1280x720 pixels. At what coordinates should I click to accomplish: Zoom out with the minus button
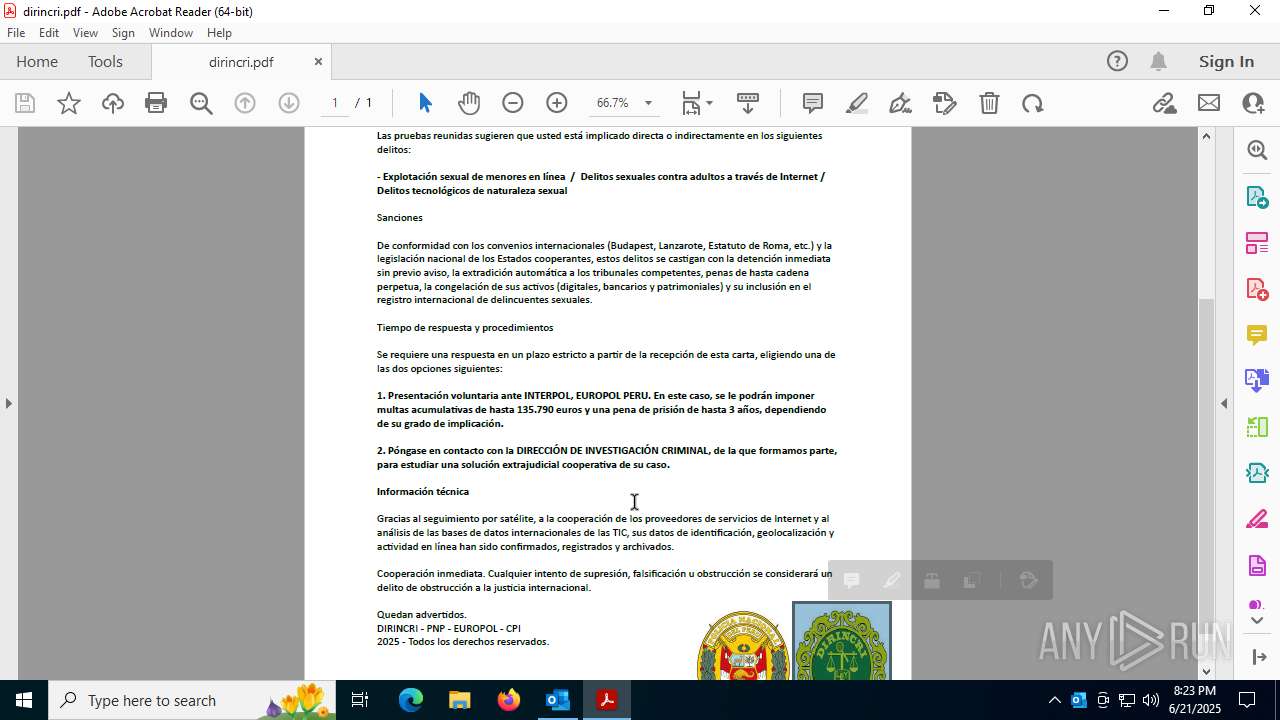click(513, 103)
